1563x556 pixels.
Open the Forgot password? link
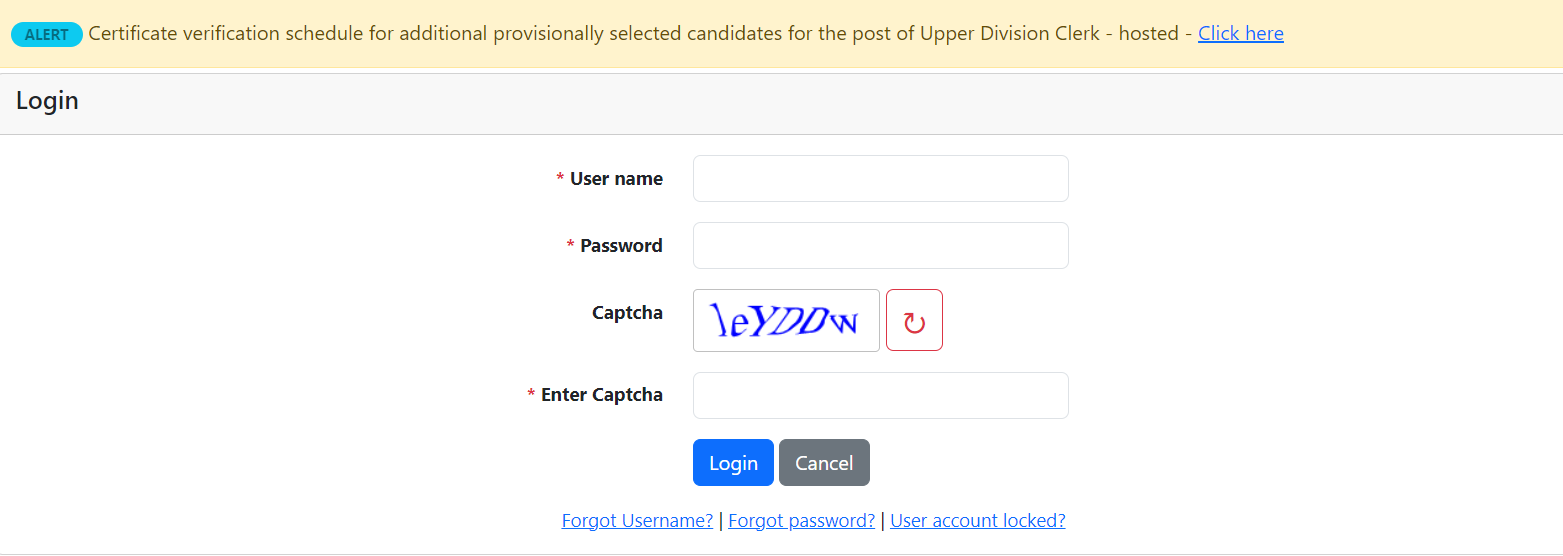coord(801,520)
